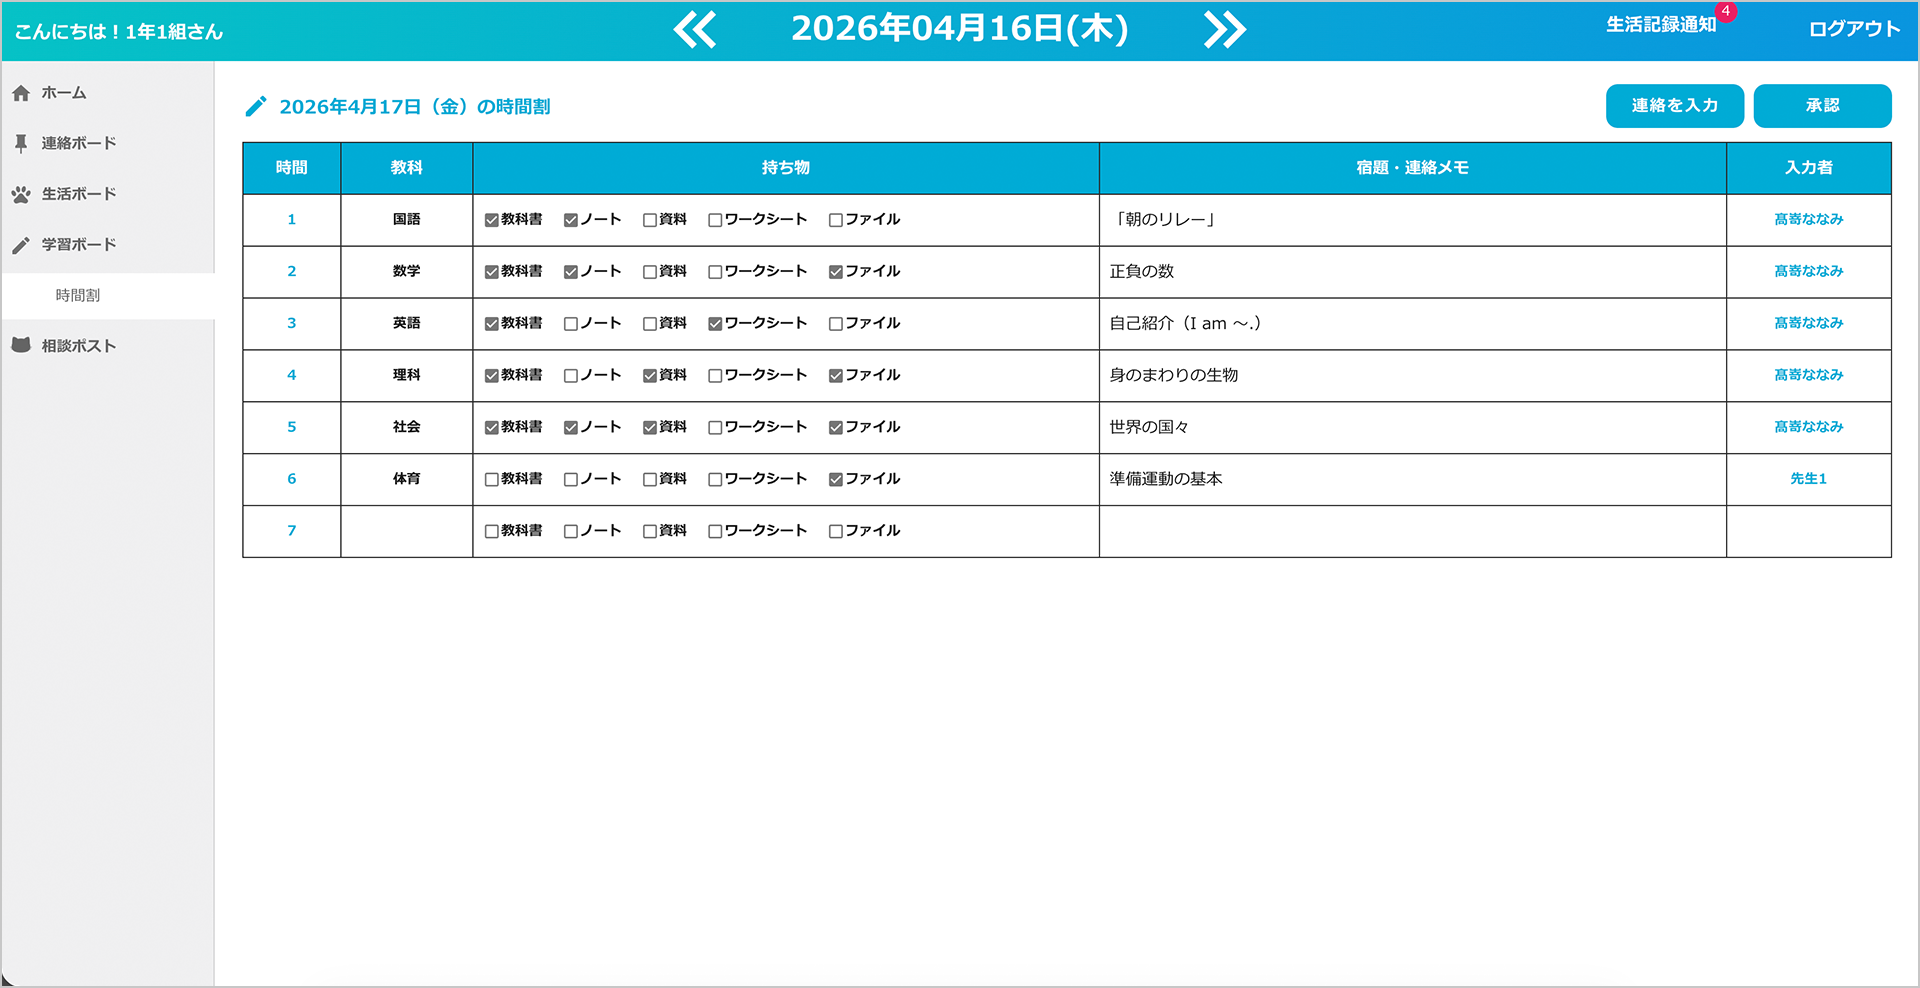Click the pencil icon for 学習ボード
The height and width of the screenshot is (988, 1920).
21,245
